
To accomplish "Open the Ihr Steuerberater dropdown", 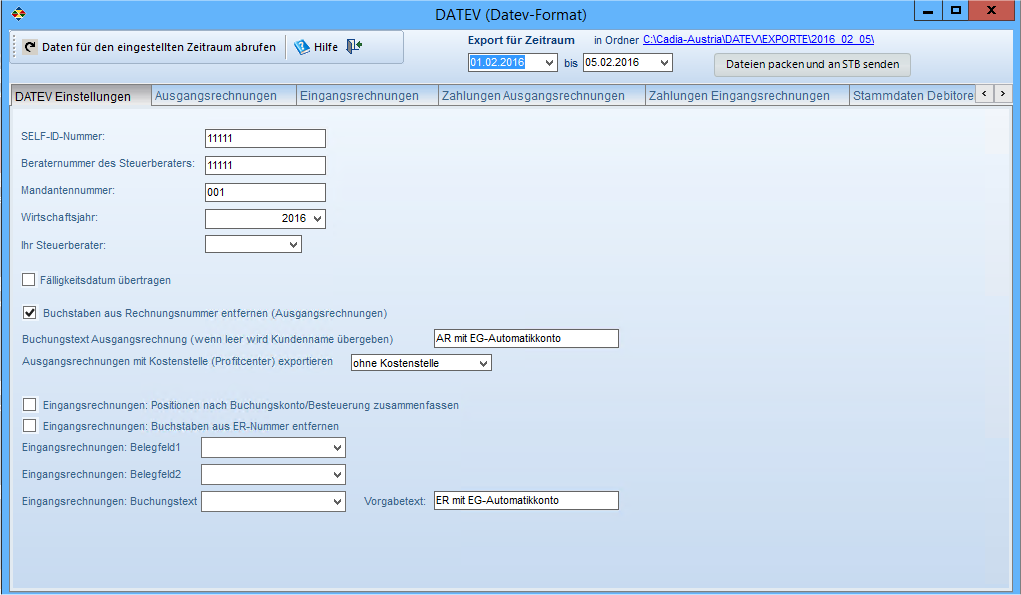I will [294, 245].
